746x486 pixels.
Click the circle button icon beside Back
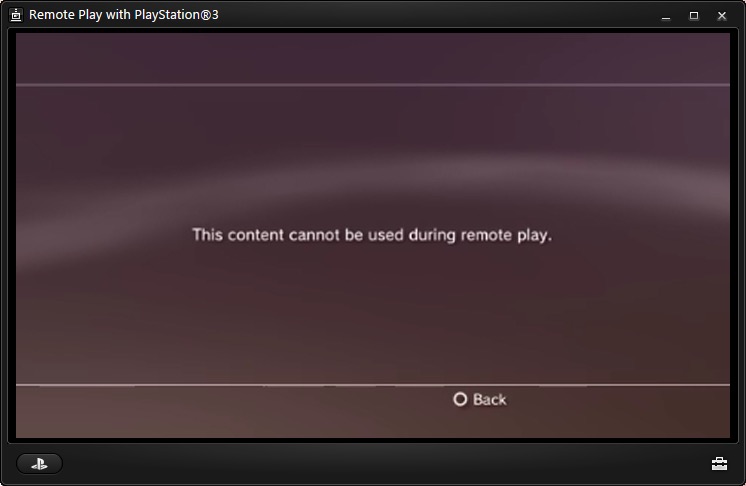tap(460, 399)
